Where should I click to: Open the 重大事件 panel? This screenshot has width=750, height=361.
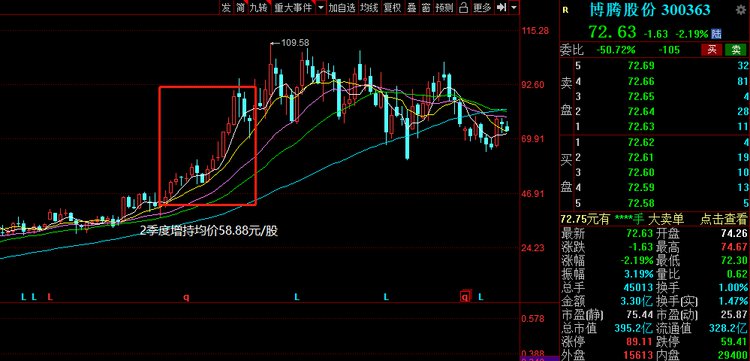(293, 7)
